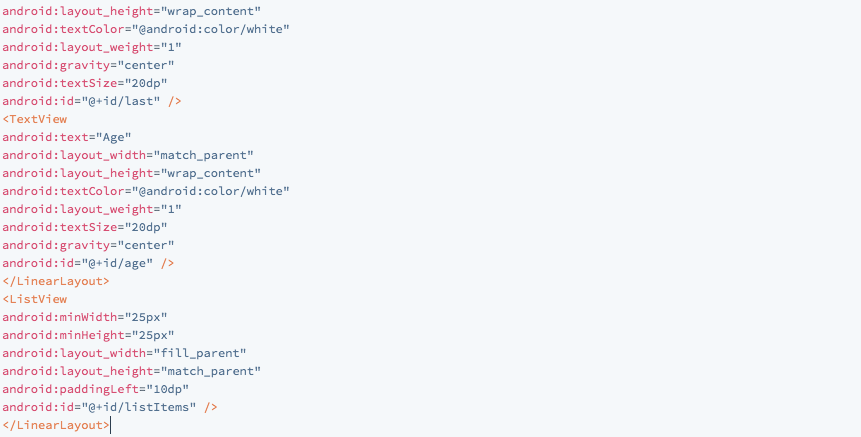The width and height of the screenshot is (861, 437).
Task: Click the first textColor attribute line
Action: click(146, 29)
